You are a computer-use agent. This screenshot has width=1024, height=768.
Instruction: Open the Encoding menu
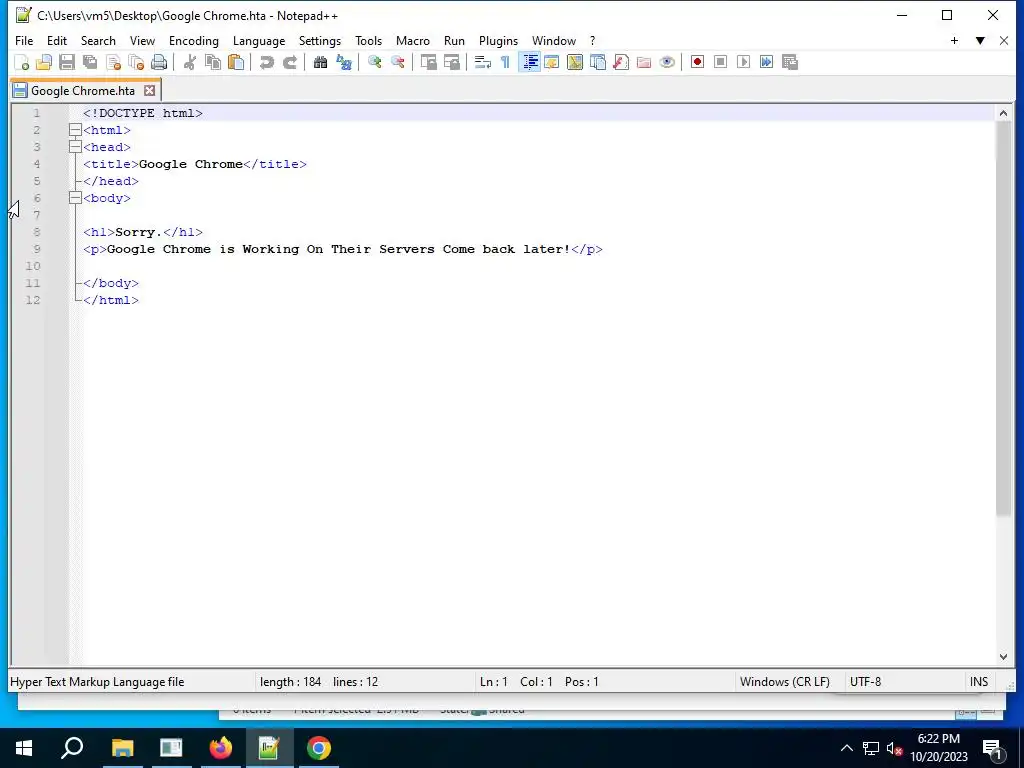click(x=194, y=40)
